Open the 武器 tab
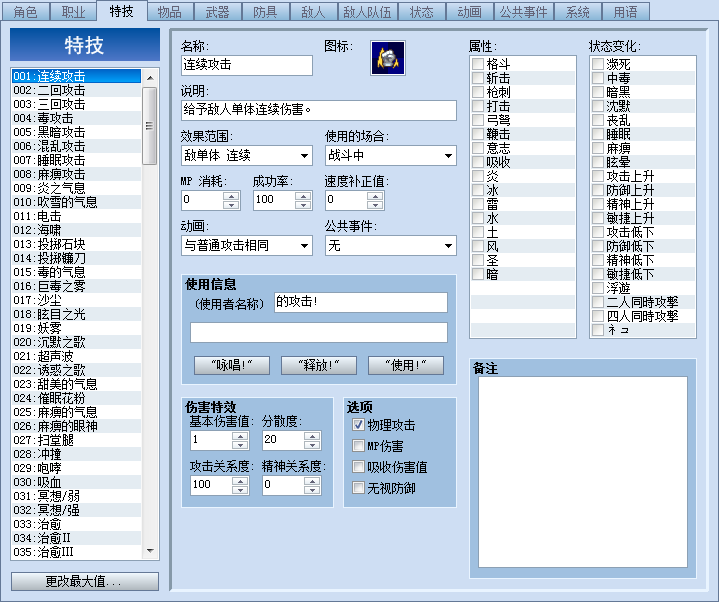Viewport: 719px width, 602px height. coord(217,11)
